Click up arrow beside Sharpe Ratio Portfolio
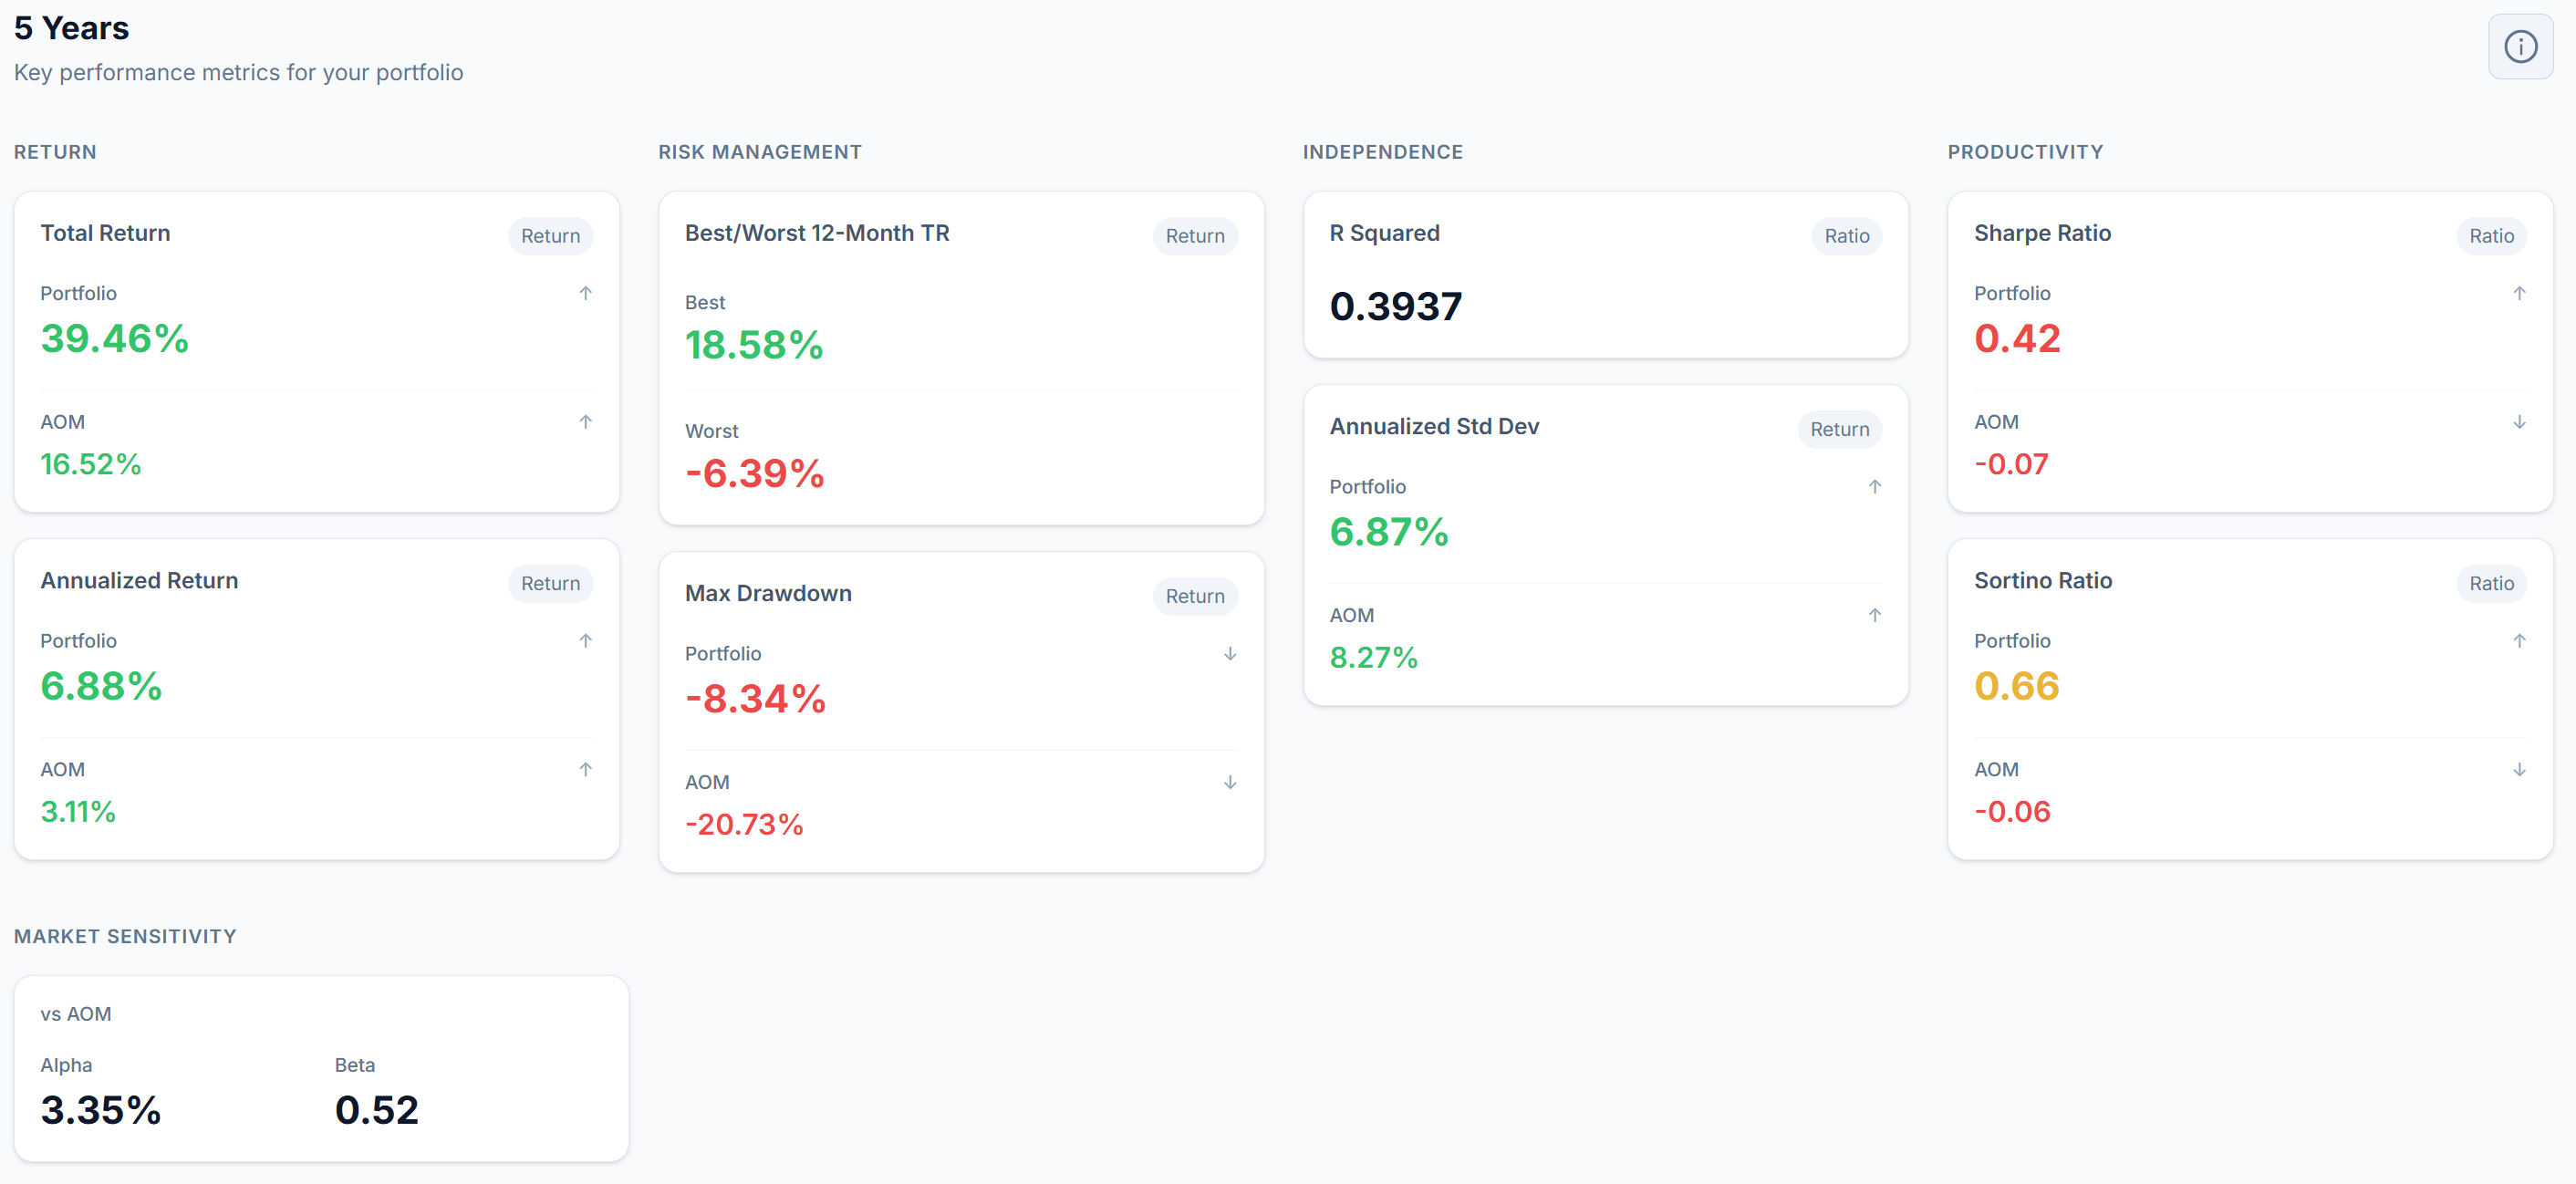Viewport: 2576px width, 1184px height. [2519, 293]
